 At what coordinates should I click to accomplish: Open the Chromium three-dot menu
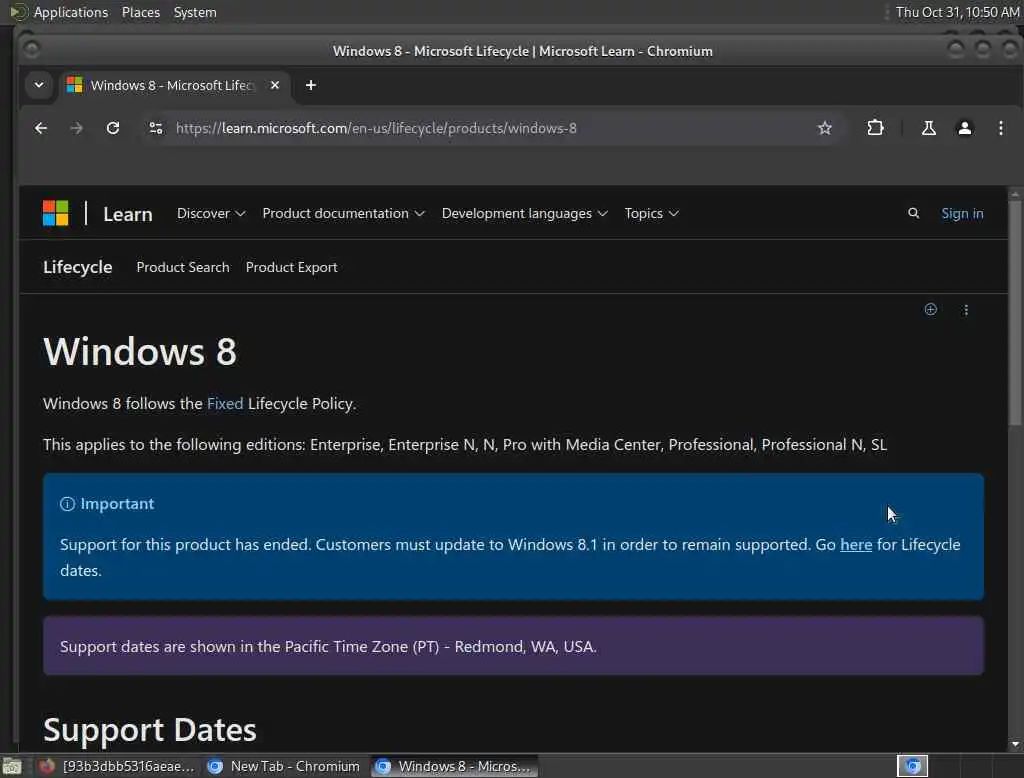point(1000,128)
